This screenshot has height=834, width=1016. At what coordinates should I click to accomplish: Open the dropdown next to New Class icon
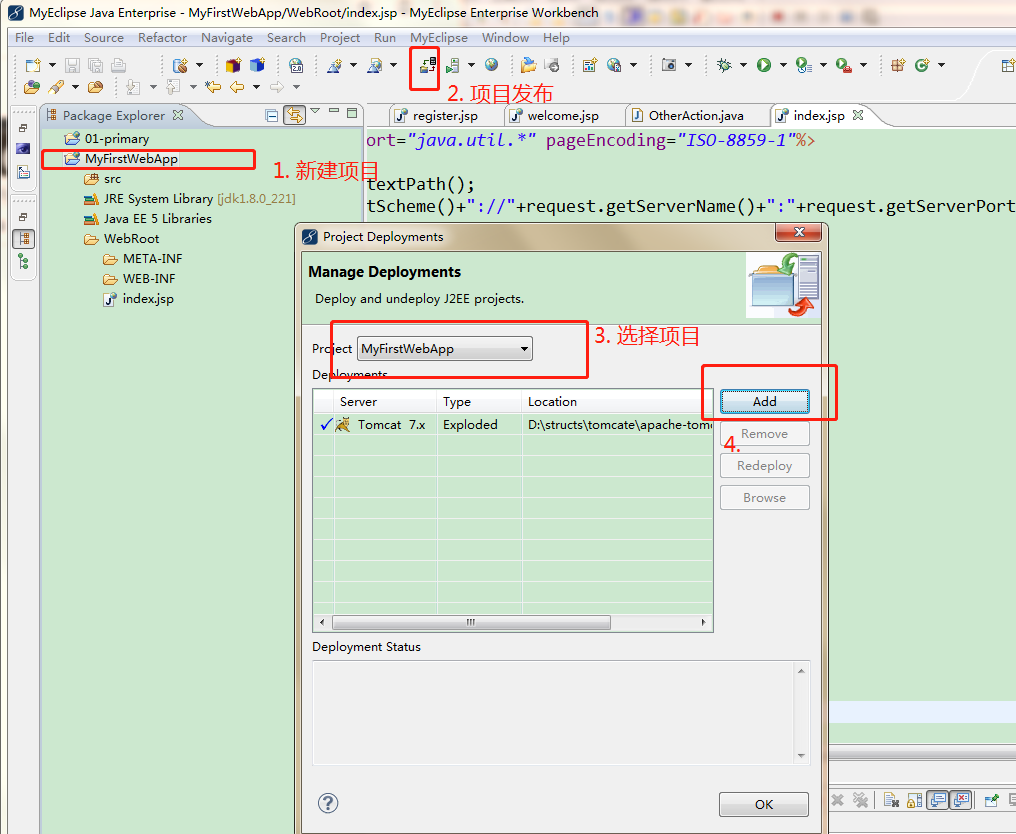941,65
